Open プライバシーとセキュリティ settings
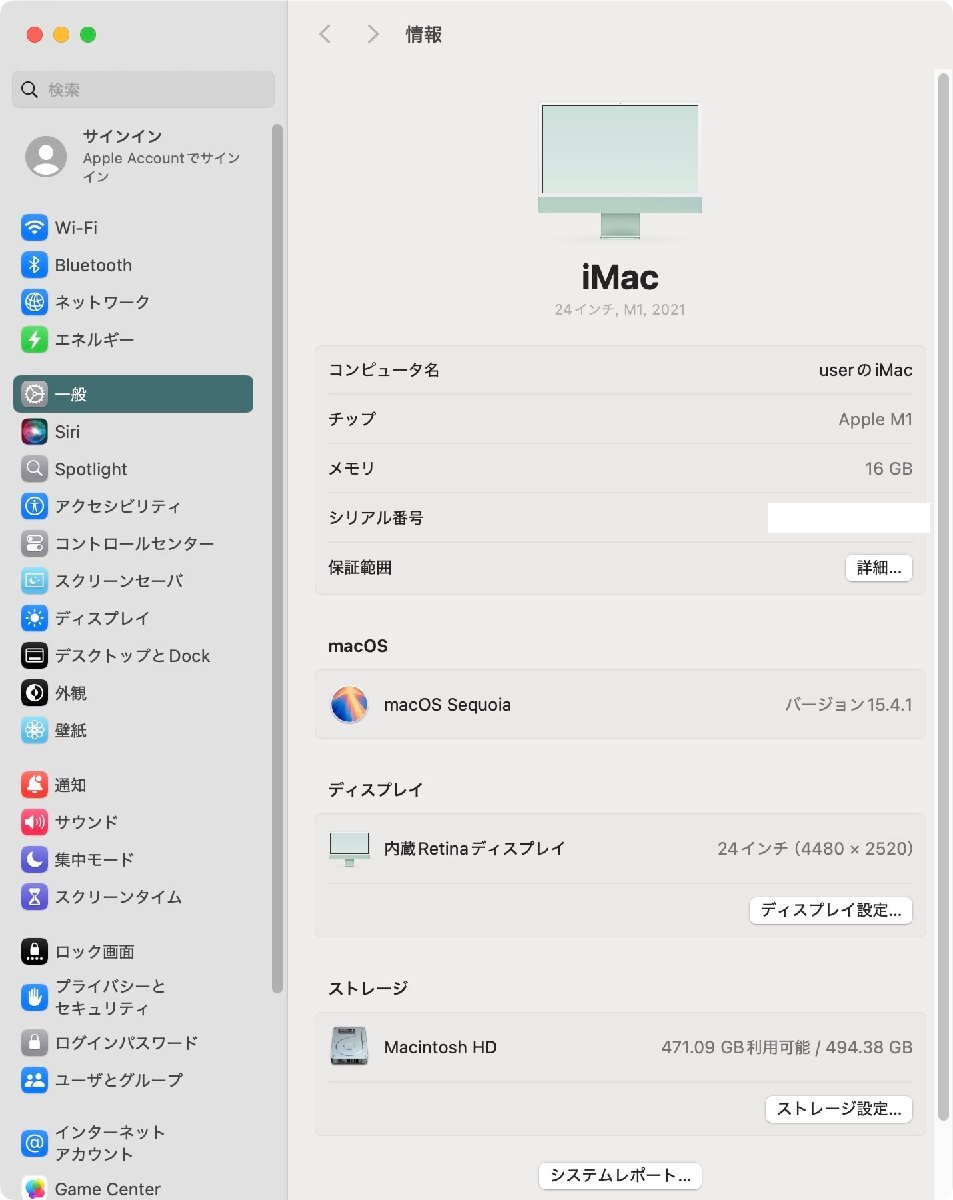 tap(34, 997)
